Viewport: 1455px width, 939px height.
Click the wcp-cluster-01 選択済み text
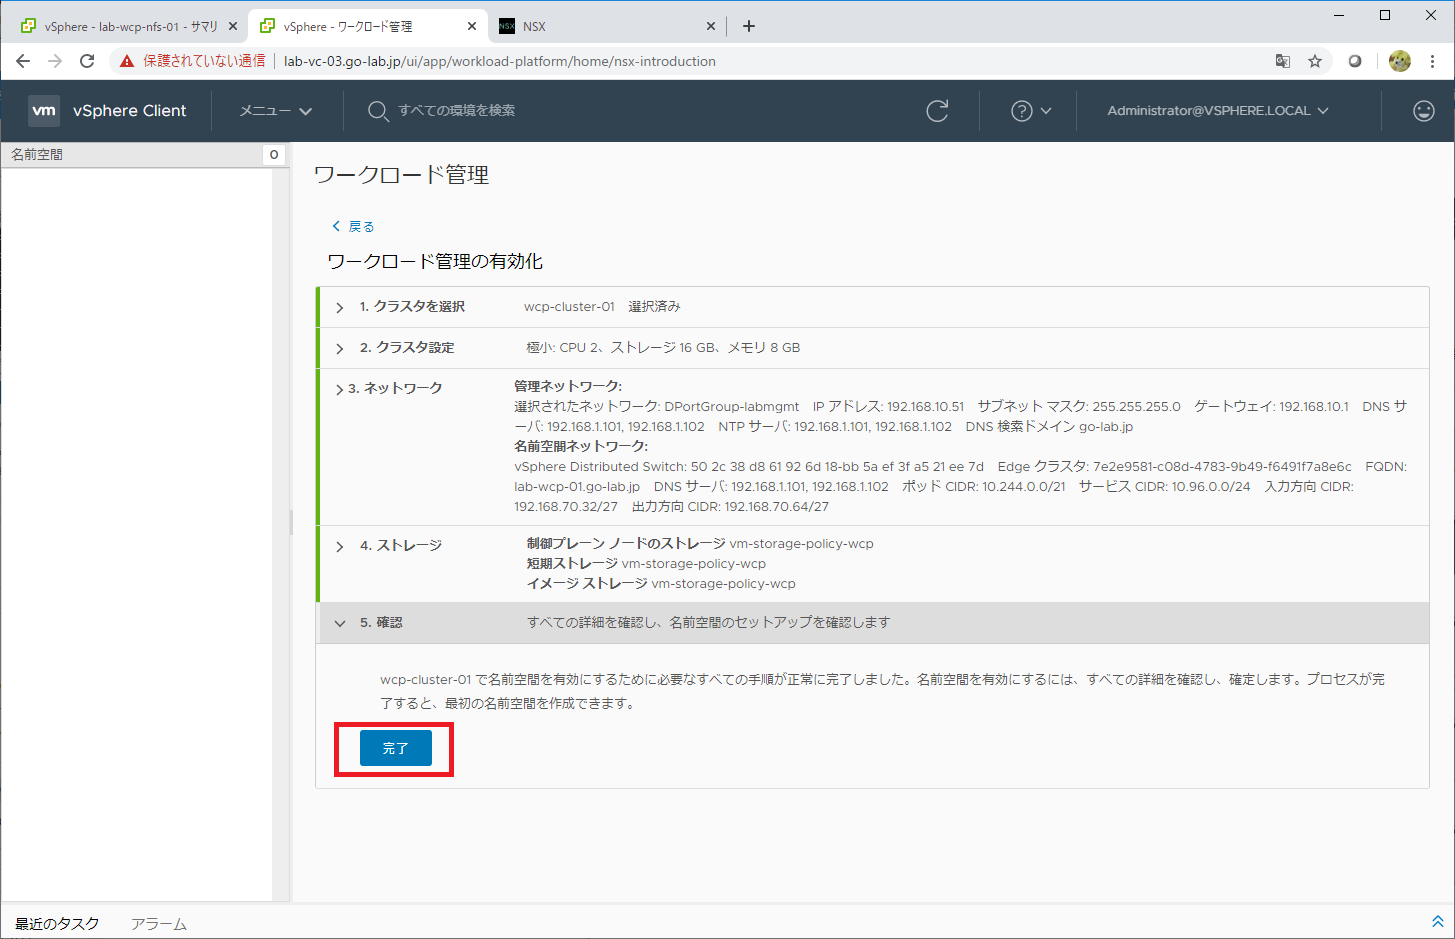pos(602,307)
